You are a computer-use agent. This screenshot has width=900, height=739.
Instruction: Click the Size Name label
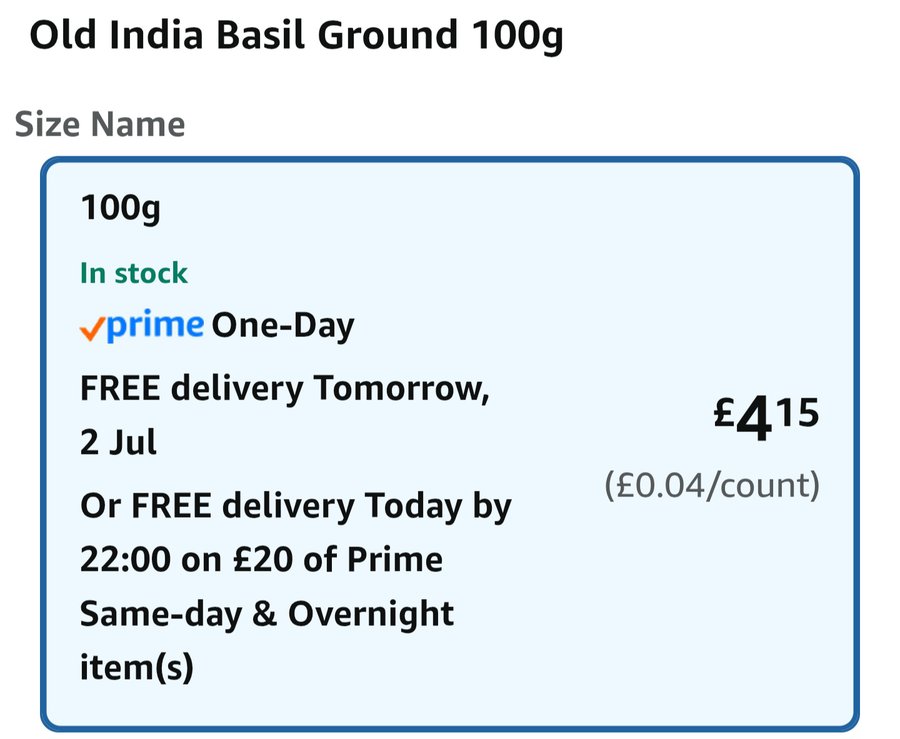(100, 124)
